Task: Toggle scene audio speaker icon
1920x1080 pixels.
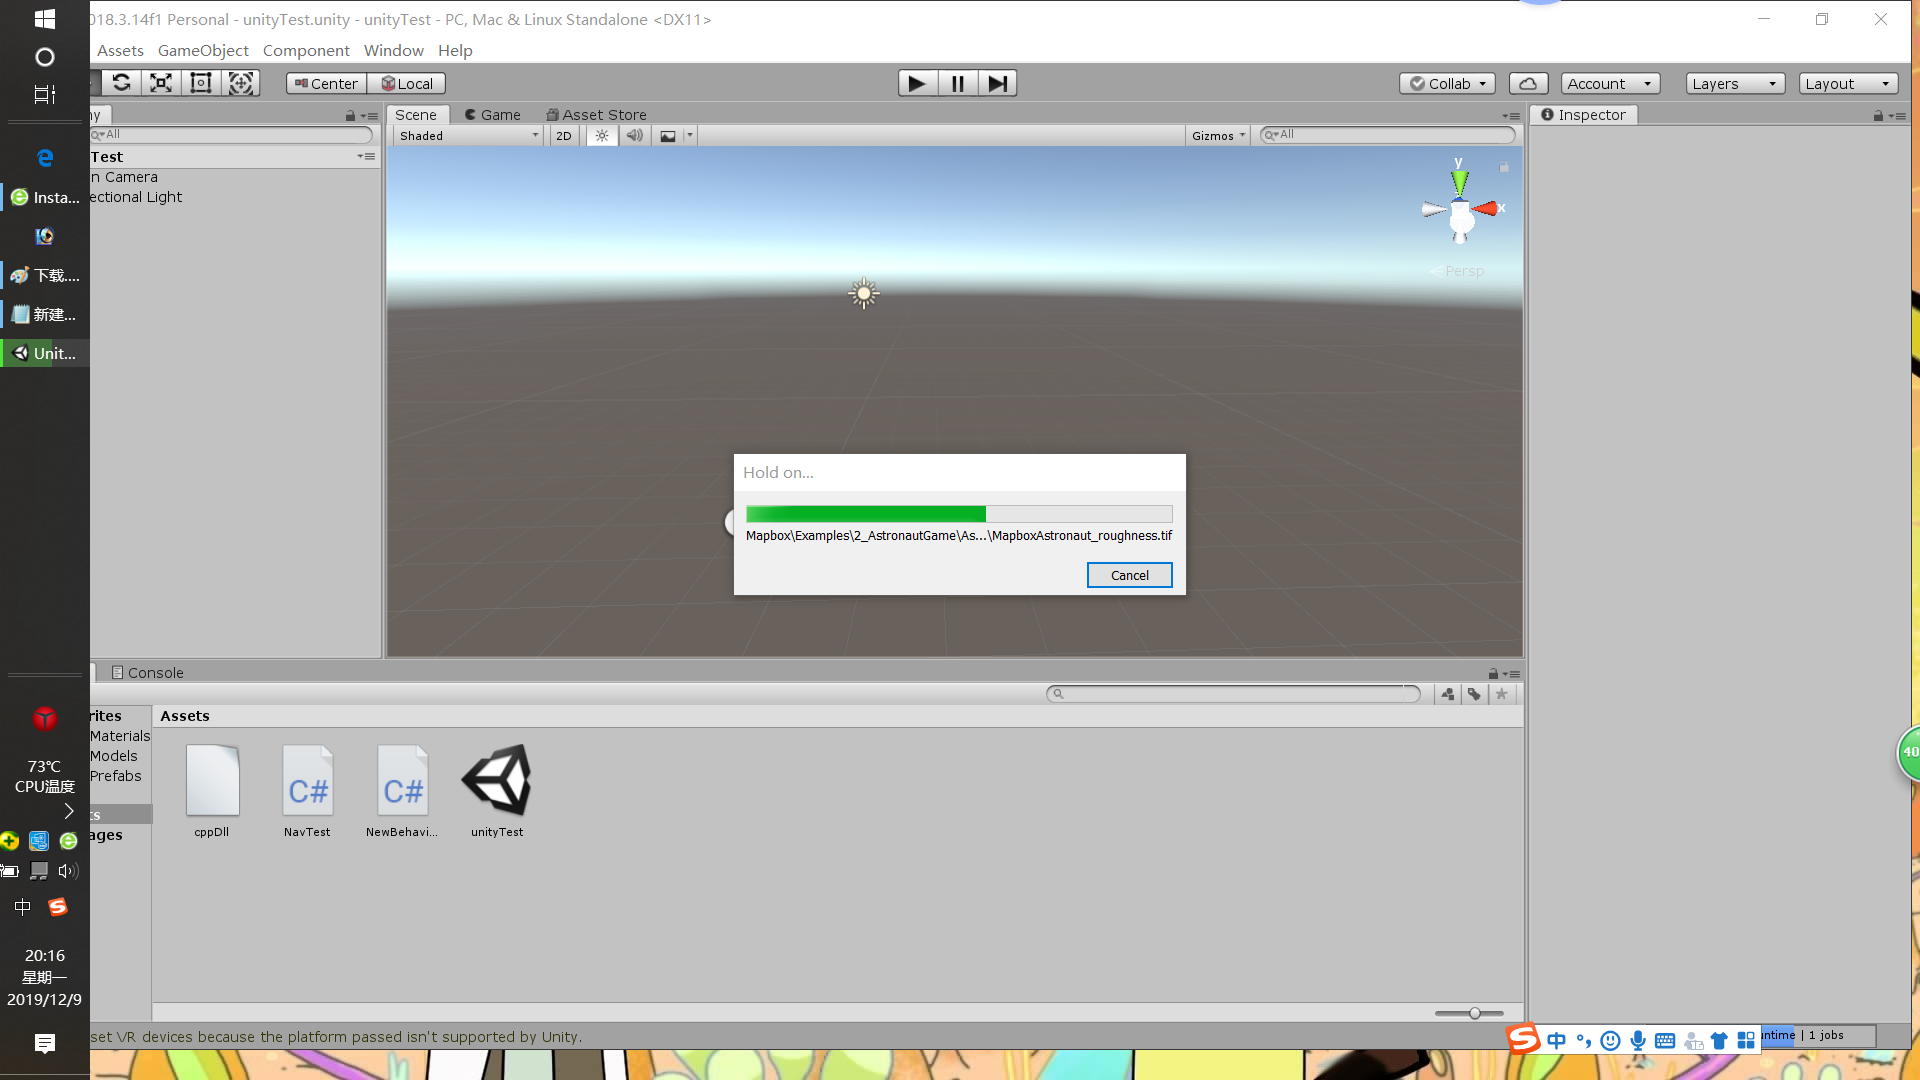Action: (x=634, y=136)
